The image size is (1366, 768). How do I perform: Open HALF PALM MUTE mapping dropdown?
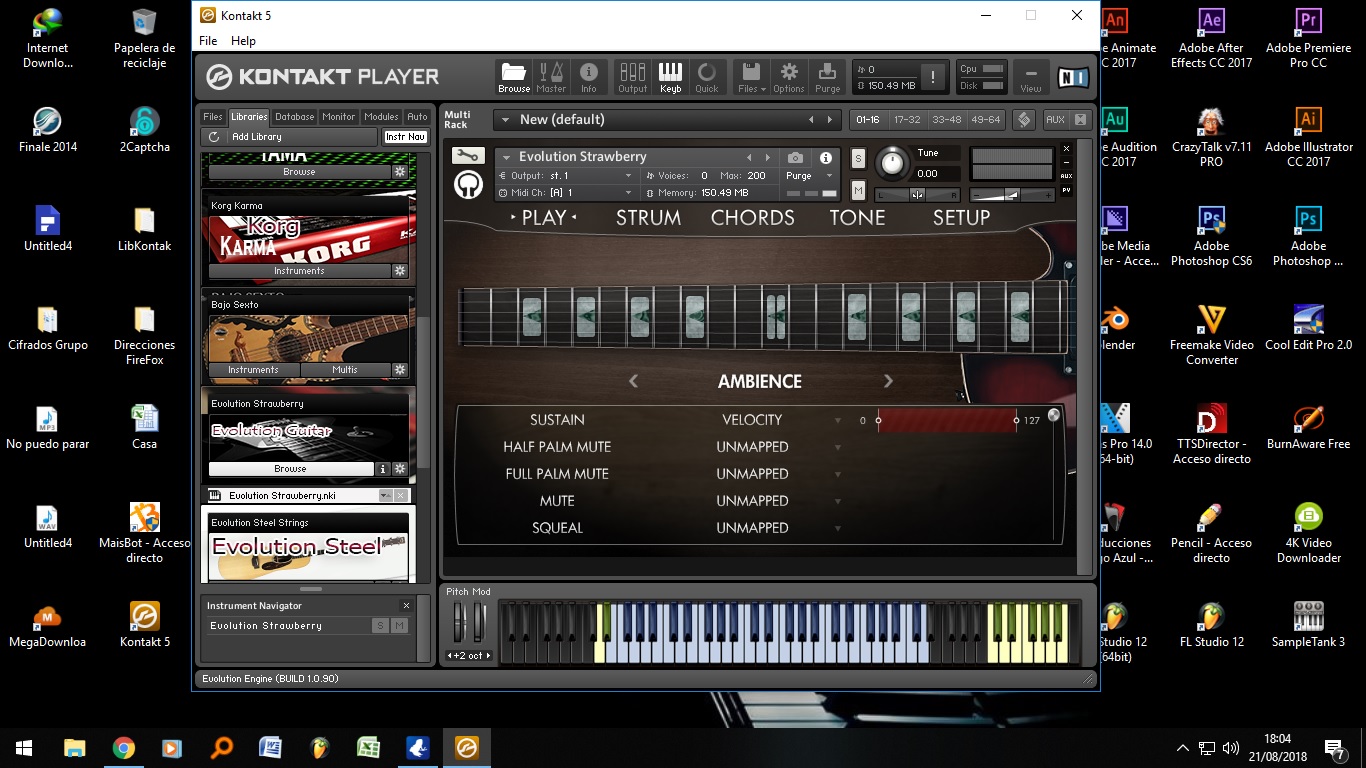pyautogui.click(x=838, y=447)
